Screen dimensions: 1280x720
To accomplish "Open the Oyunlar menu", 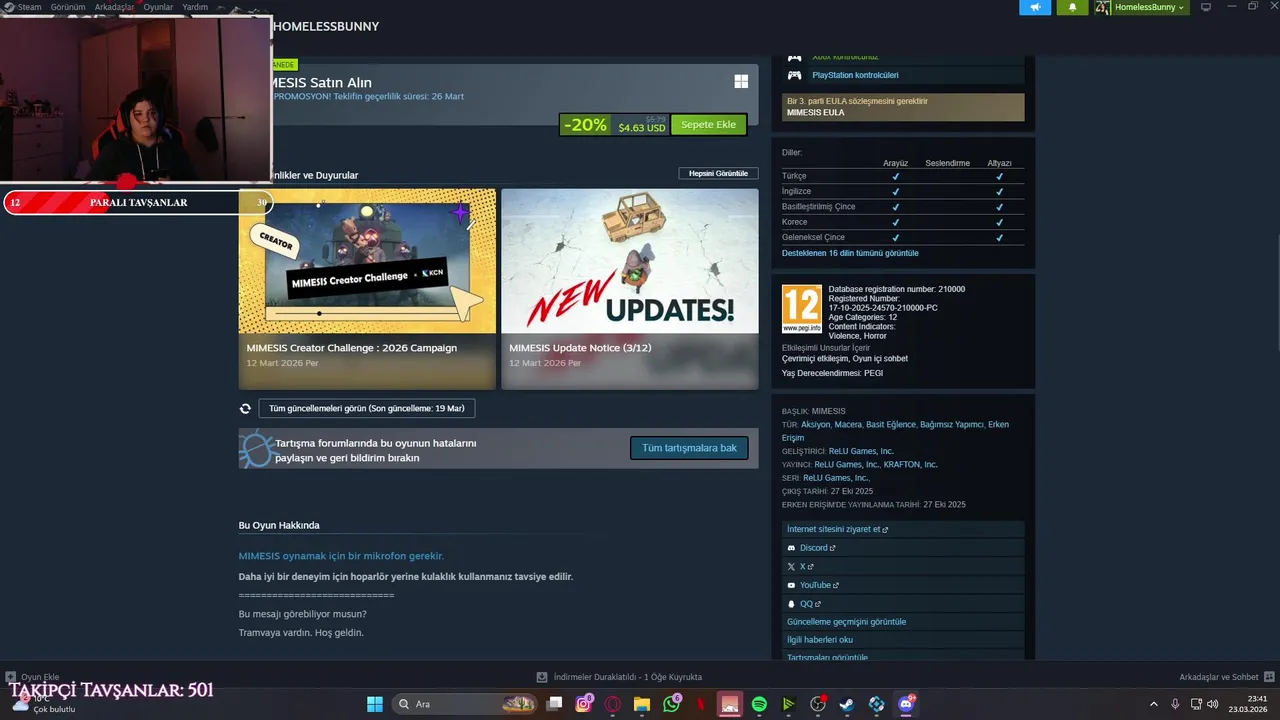I will 158,7.
